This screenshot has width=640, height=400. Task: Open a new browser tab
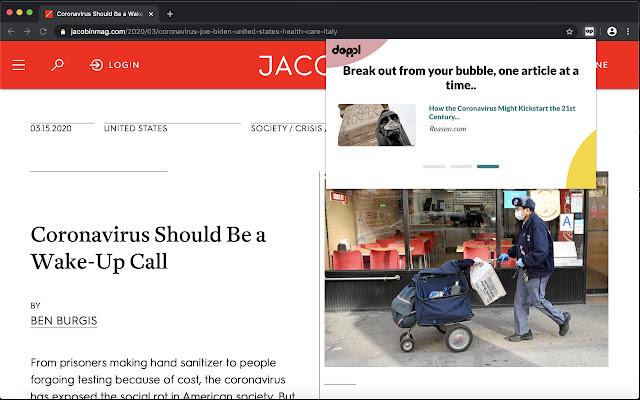[170, 14]
